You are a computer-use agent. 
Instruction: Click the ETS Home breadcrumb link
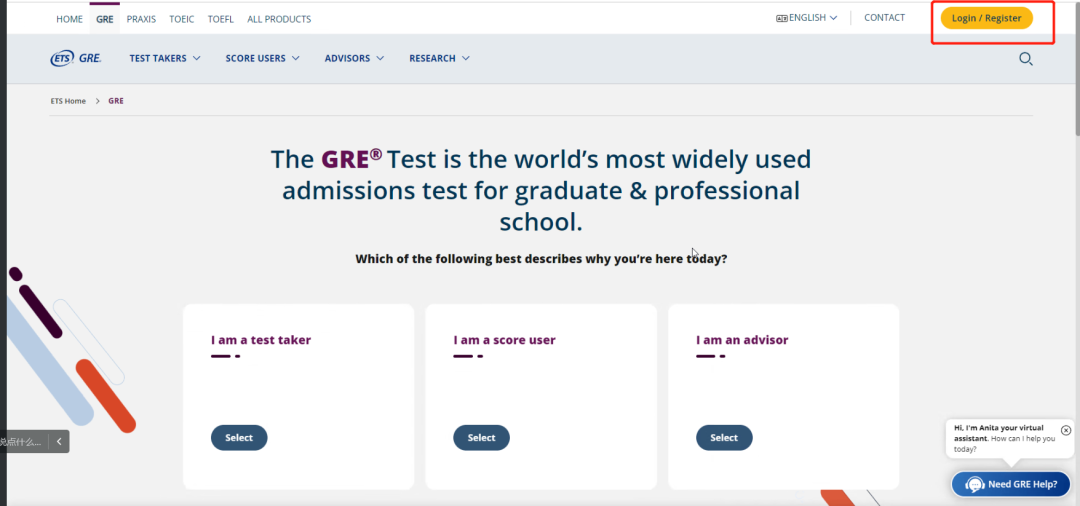point(68,101)
